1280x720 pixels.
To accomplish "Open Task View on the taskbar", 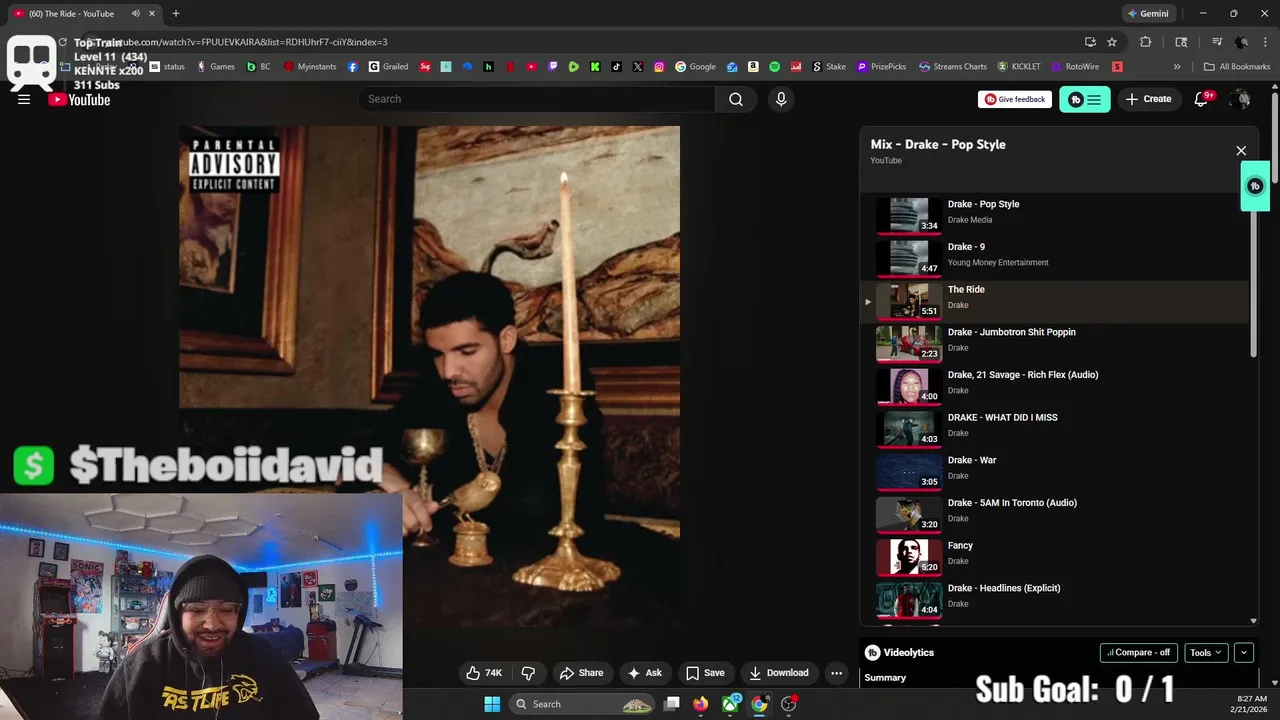I will point(672,704).
